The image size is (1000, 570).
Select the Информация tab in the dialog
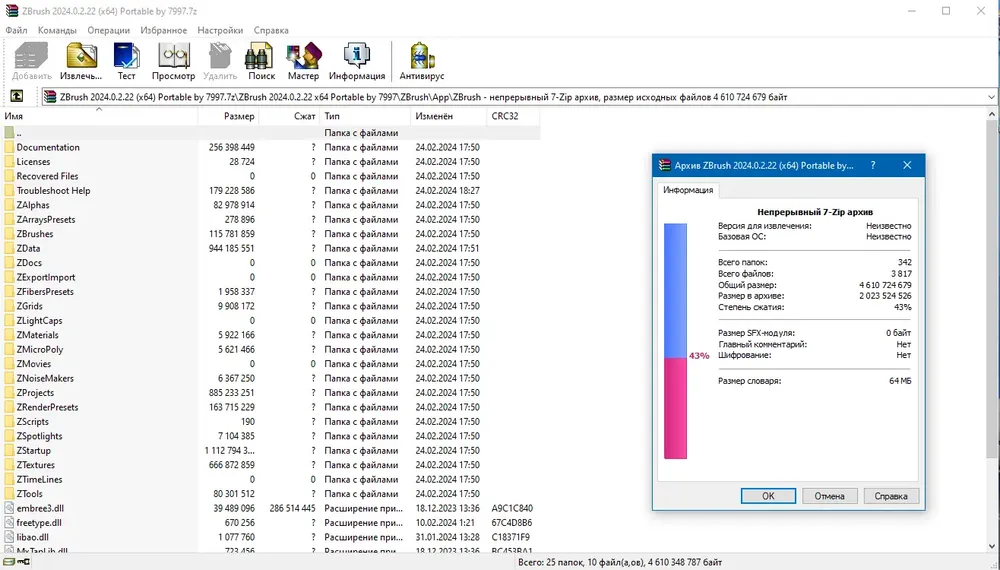(x=688, y=190)
